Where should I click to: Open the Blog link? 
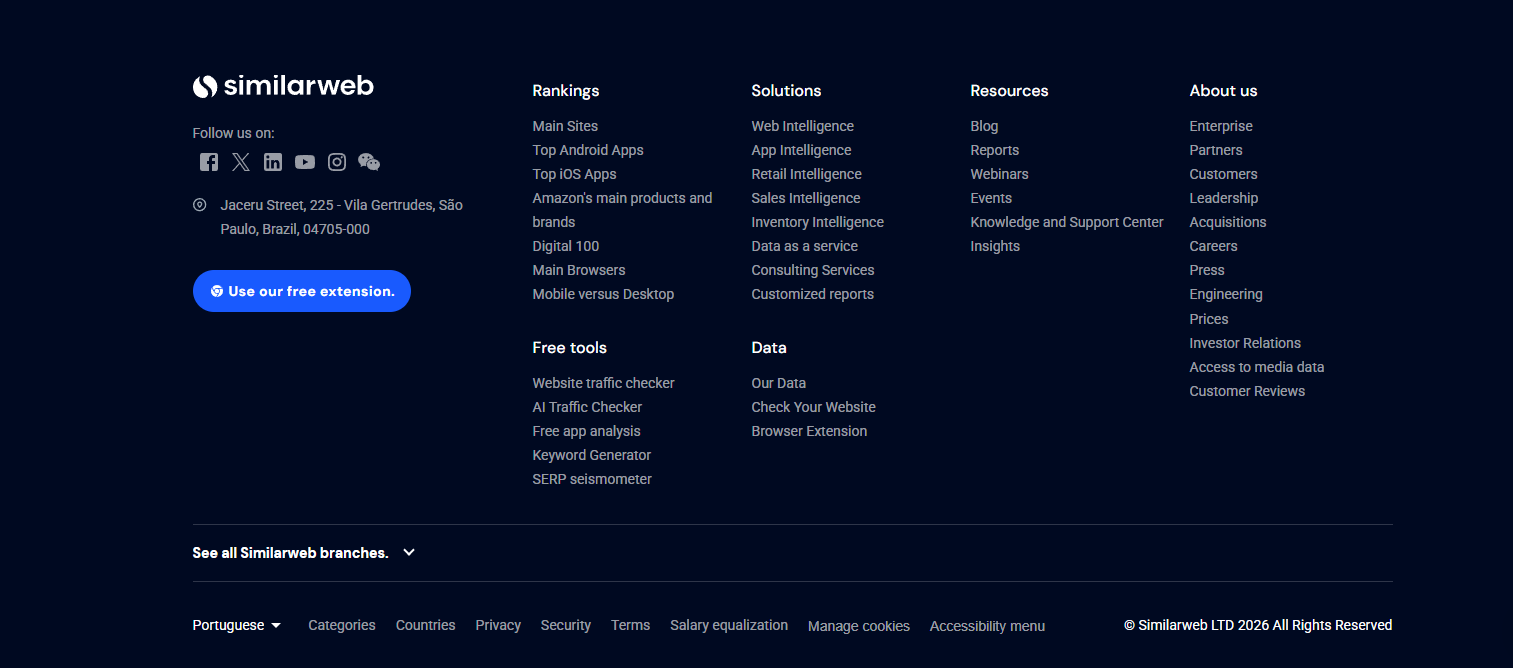coord(985,126)
